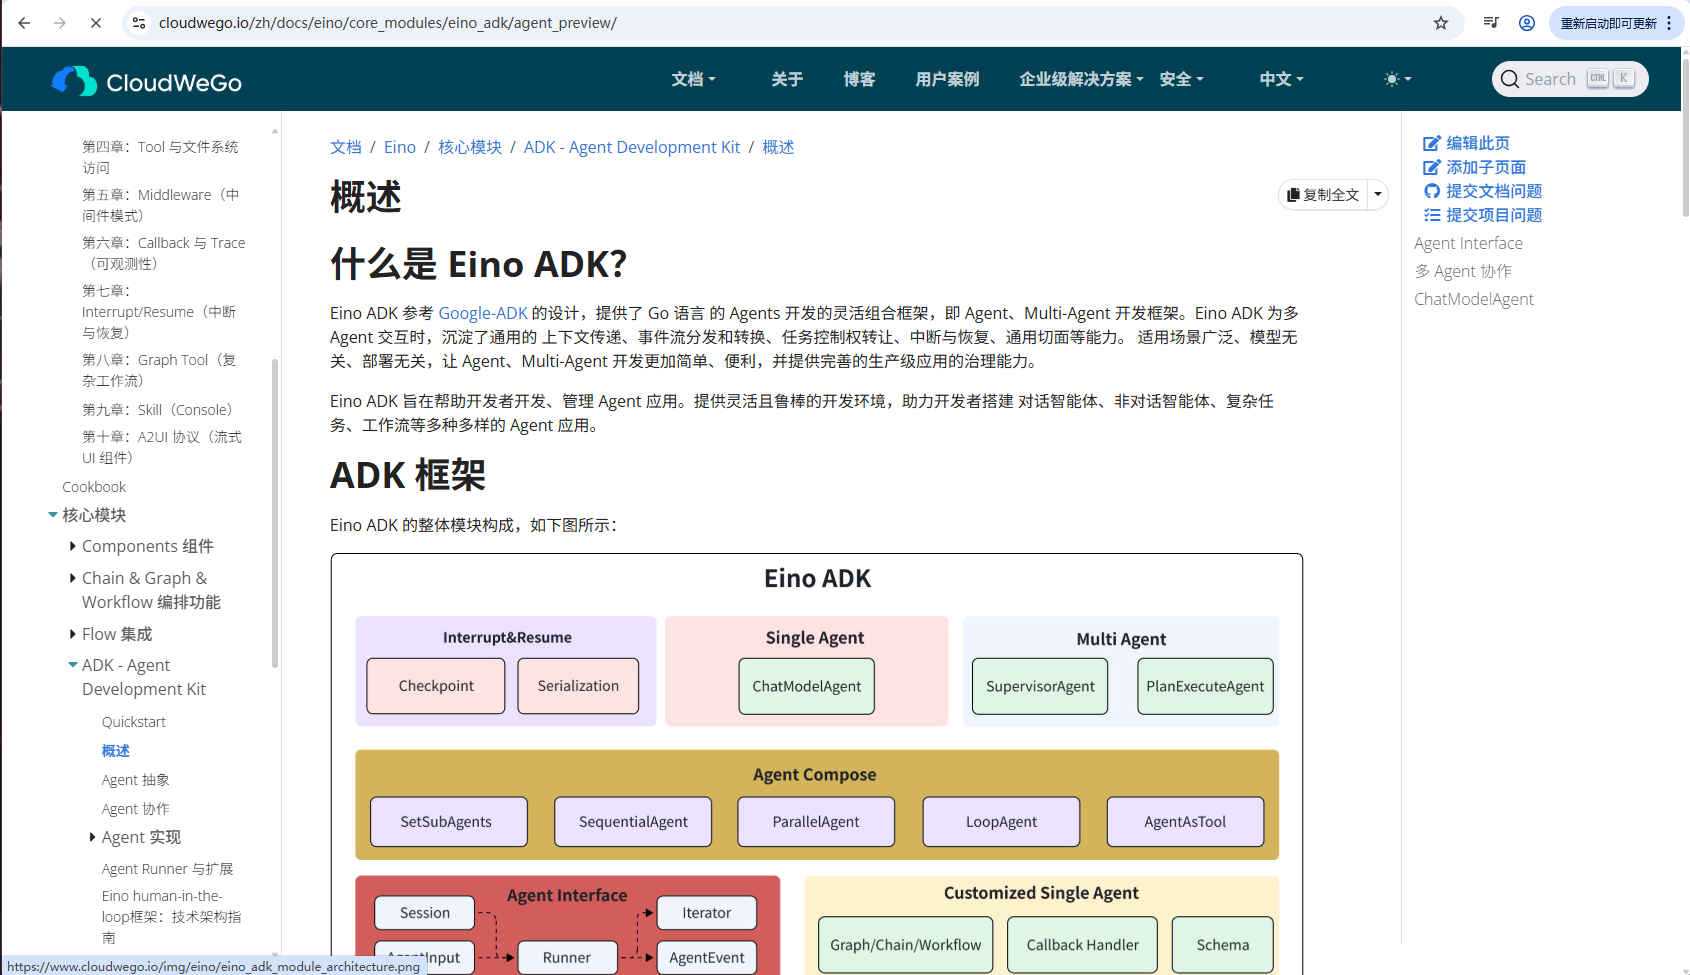Viewport: 1690px width, 975px height.
Task: Open 第六章: Callback 与 Trace entry
Action: [164, 253]
